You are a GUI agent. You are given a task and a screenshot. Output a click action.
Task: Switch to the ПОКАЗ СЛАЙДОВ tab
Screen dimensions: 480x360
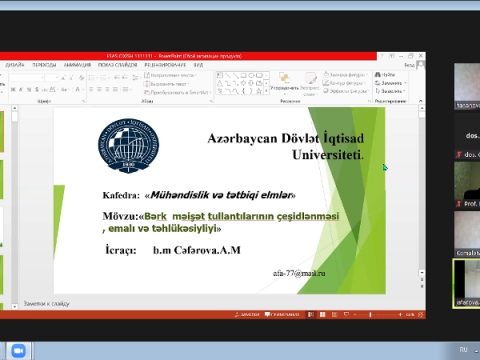[x=117, y=65]
